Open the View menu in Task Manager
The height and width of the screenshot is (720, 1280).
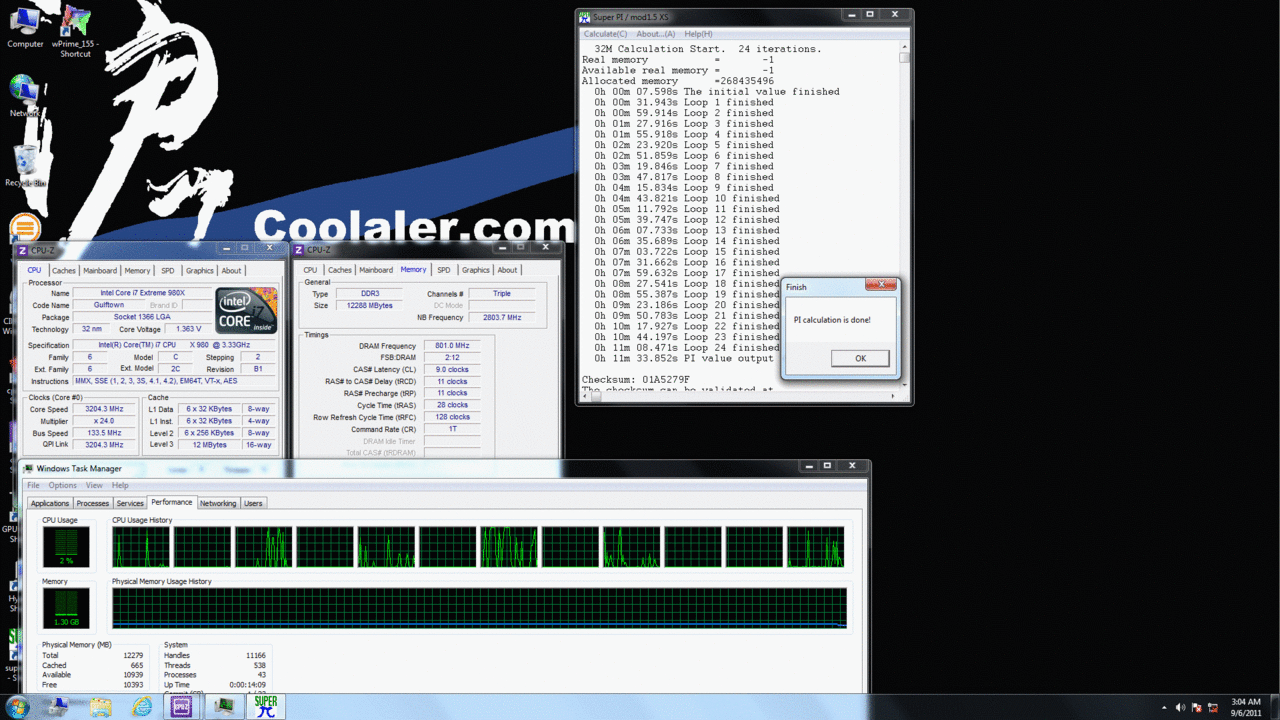pos(94,485)
